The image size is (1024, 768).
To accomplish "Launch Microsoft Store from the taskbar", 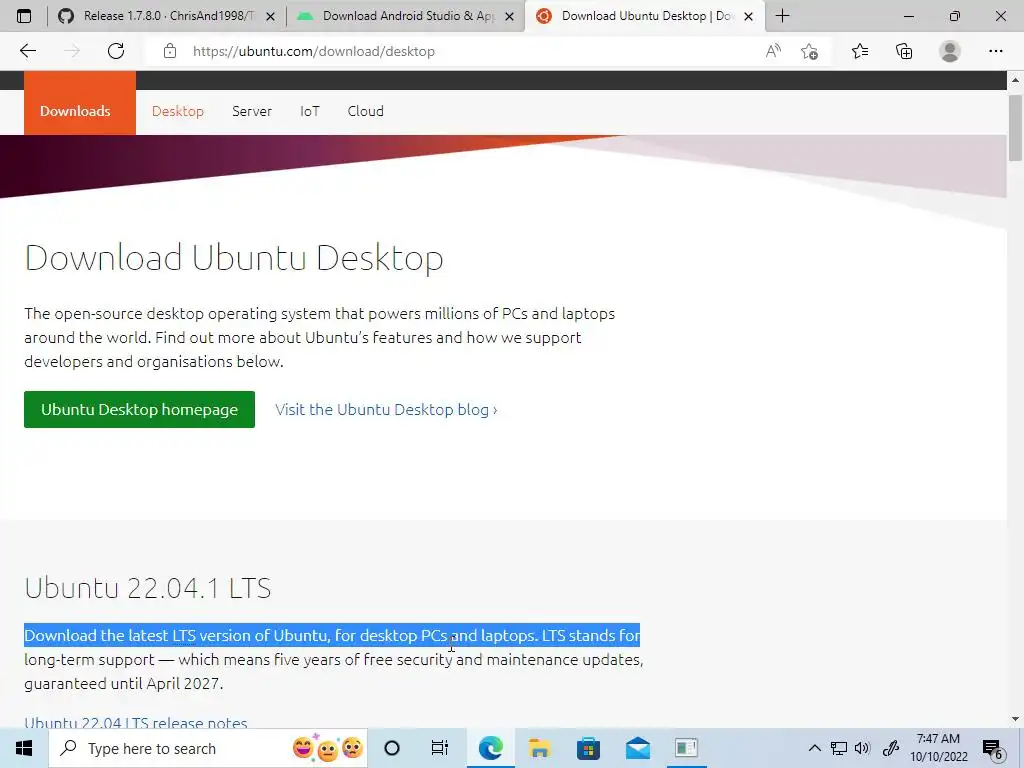I will pyautogui.click(x=588, y=748).
